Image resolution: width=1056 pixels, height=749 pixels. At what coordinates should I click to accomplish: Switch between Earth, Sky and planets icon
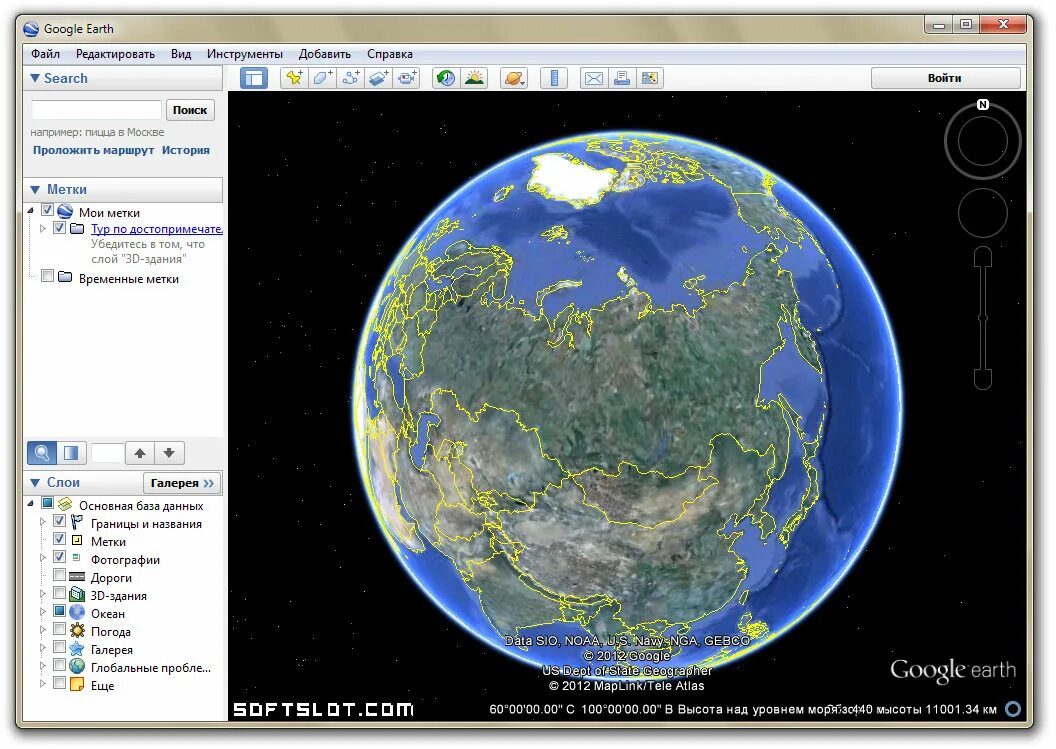[x=514, y=78]
